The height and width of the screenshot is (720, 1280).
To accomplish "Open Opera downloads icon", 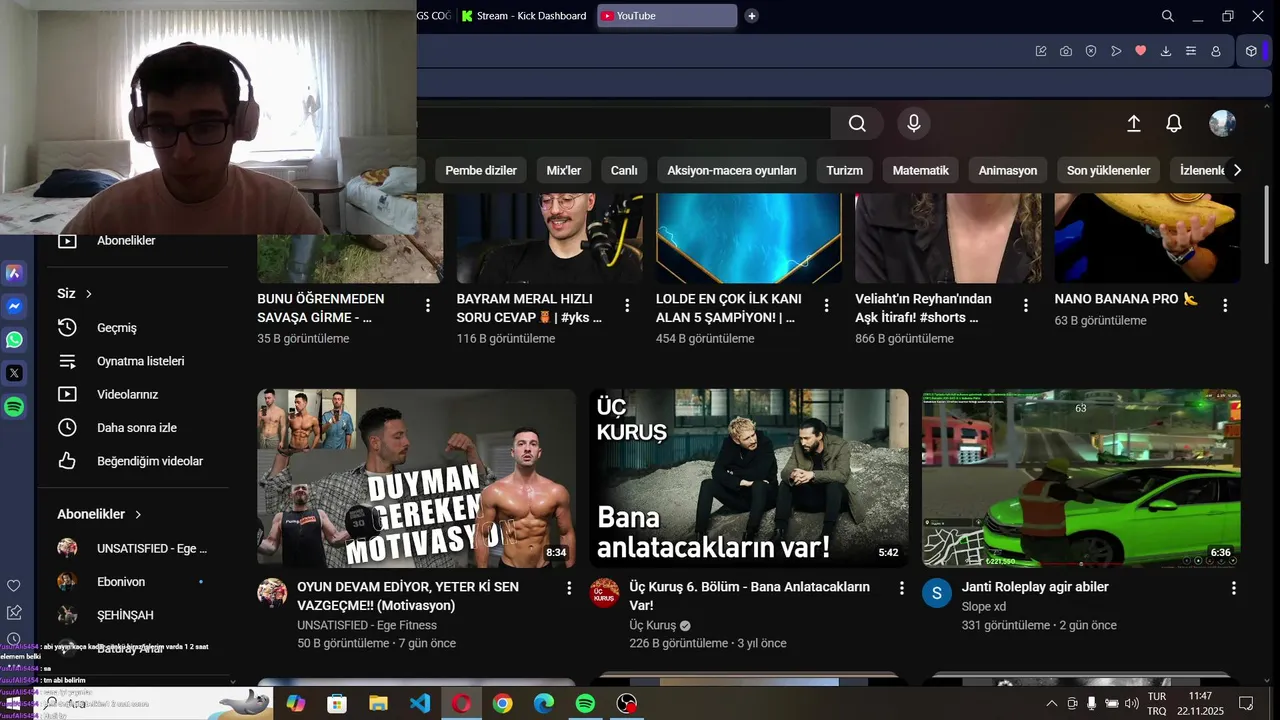I will 1166,51.
